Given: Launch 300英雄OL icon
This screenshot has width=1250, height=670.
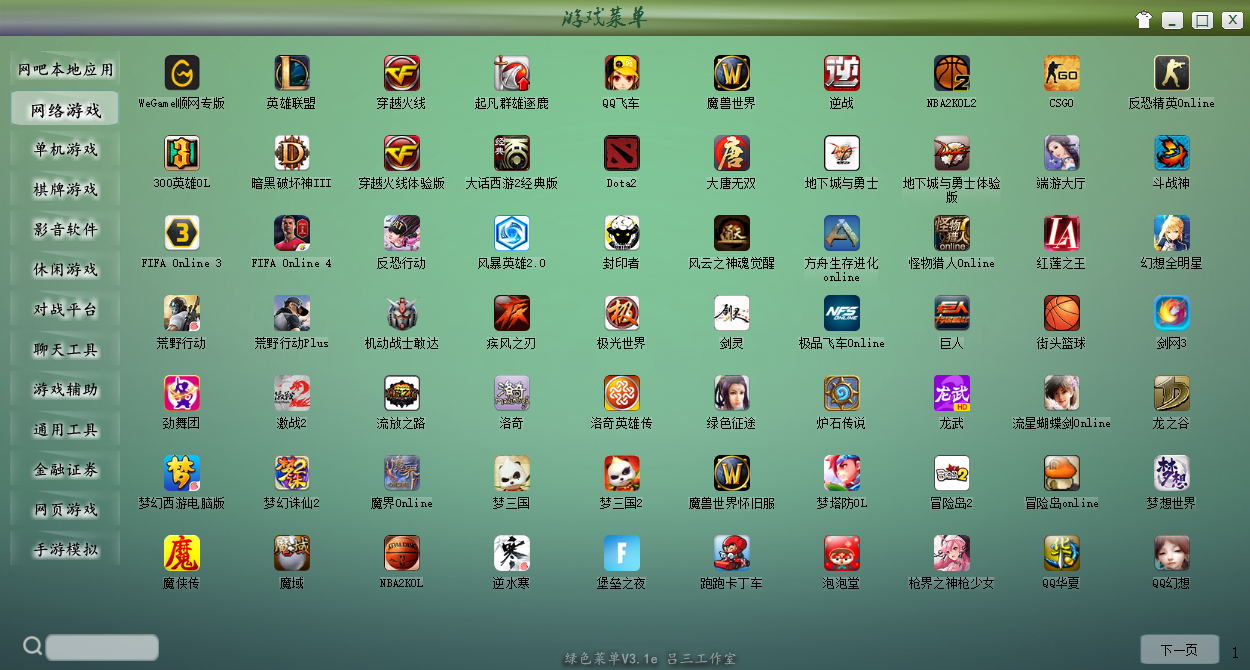Looking at the screenshot, I should [182, 153].
